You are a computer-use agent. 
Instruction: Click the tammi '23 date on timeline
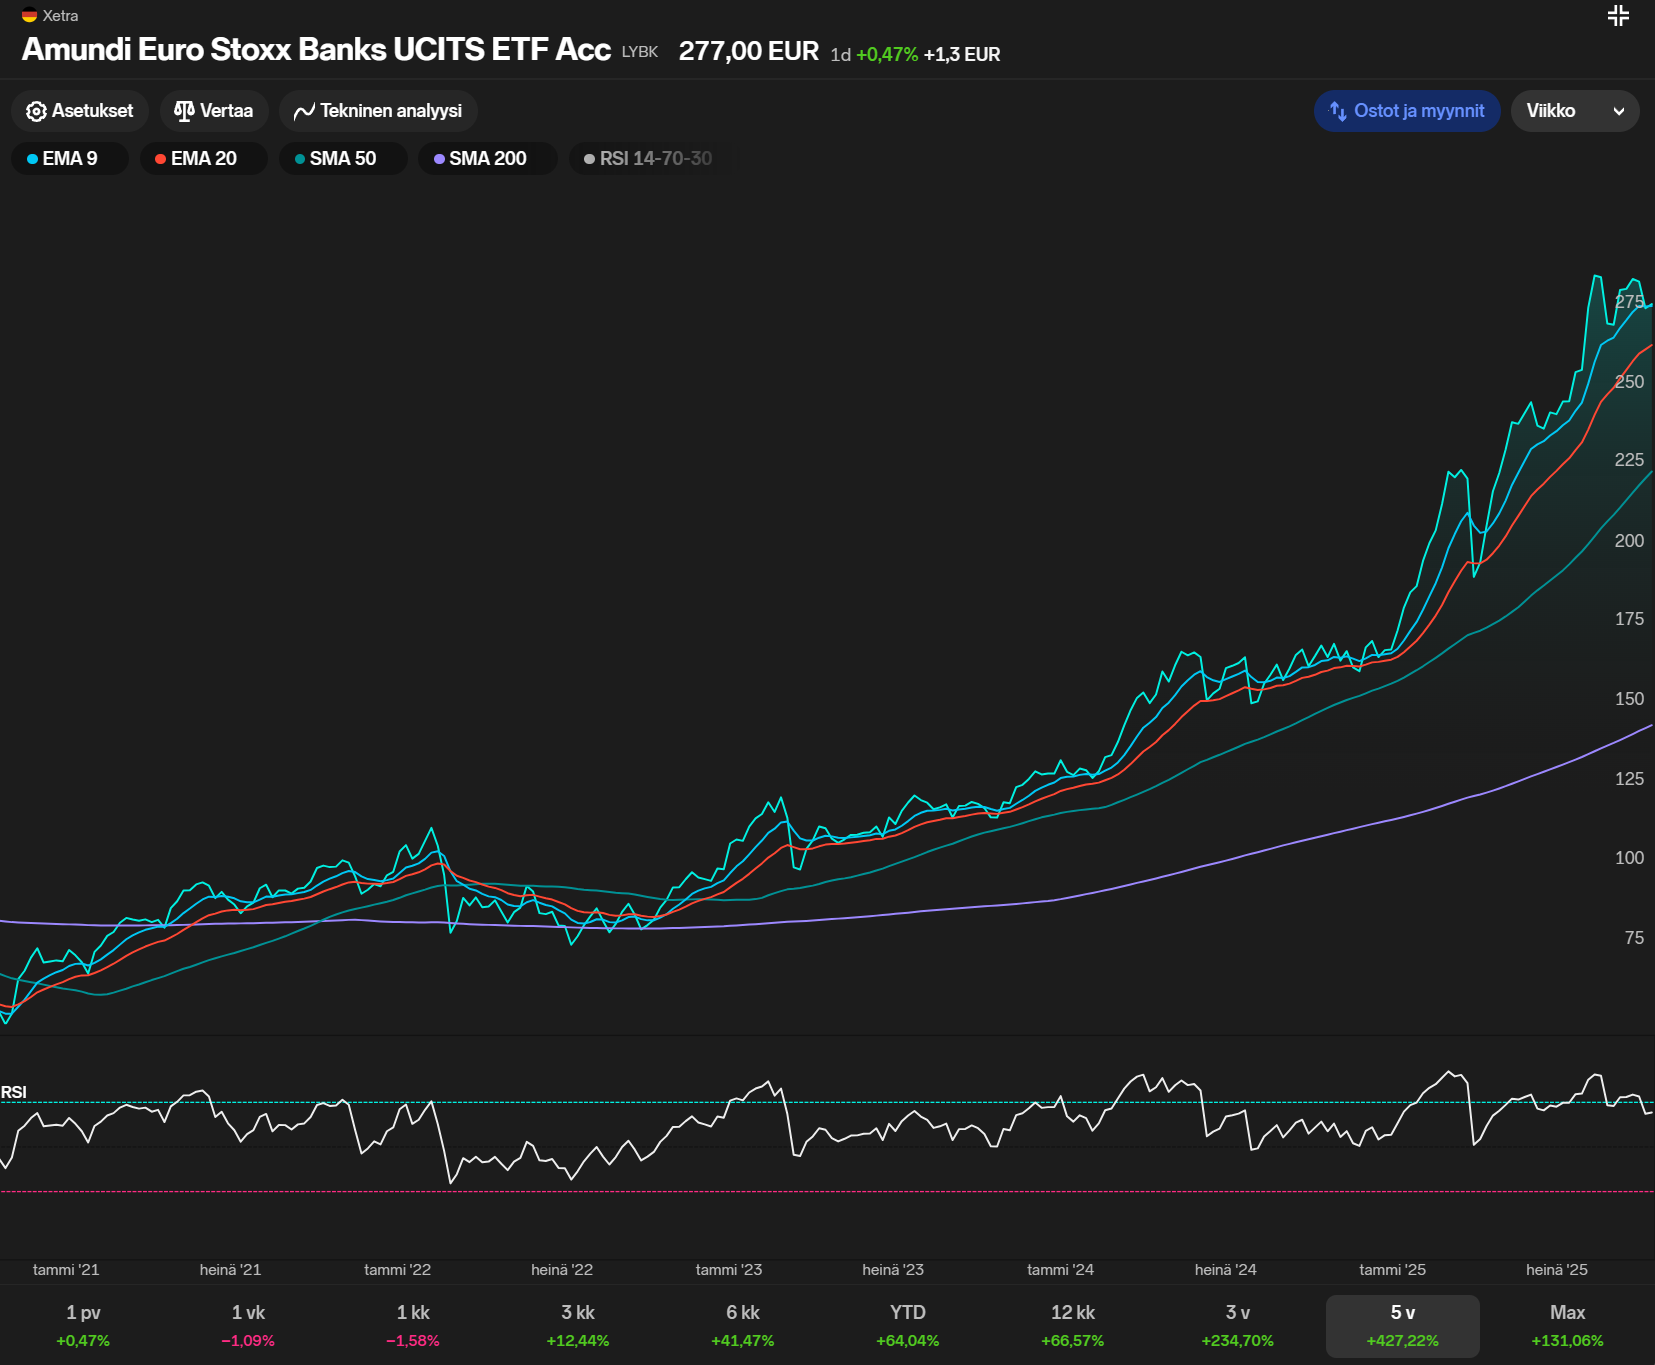pyautogui.click(x=728, y=1270)
